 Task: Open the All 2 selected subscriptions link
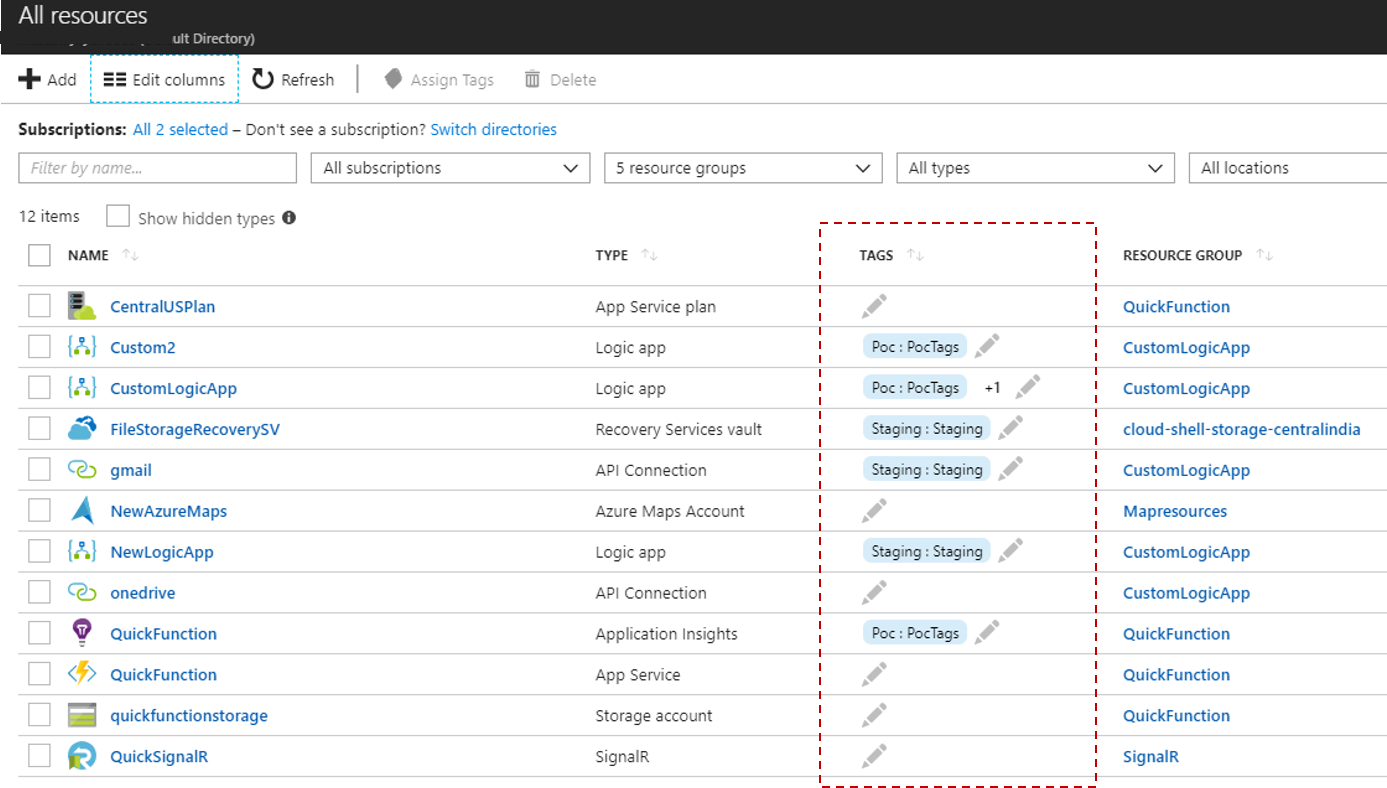tap(180, 129)
